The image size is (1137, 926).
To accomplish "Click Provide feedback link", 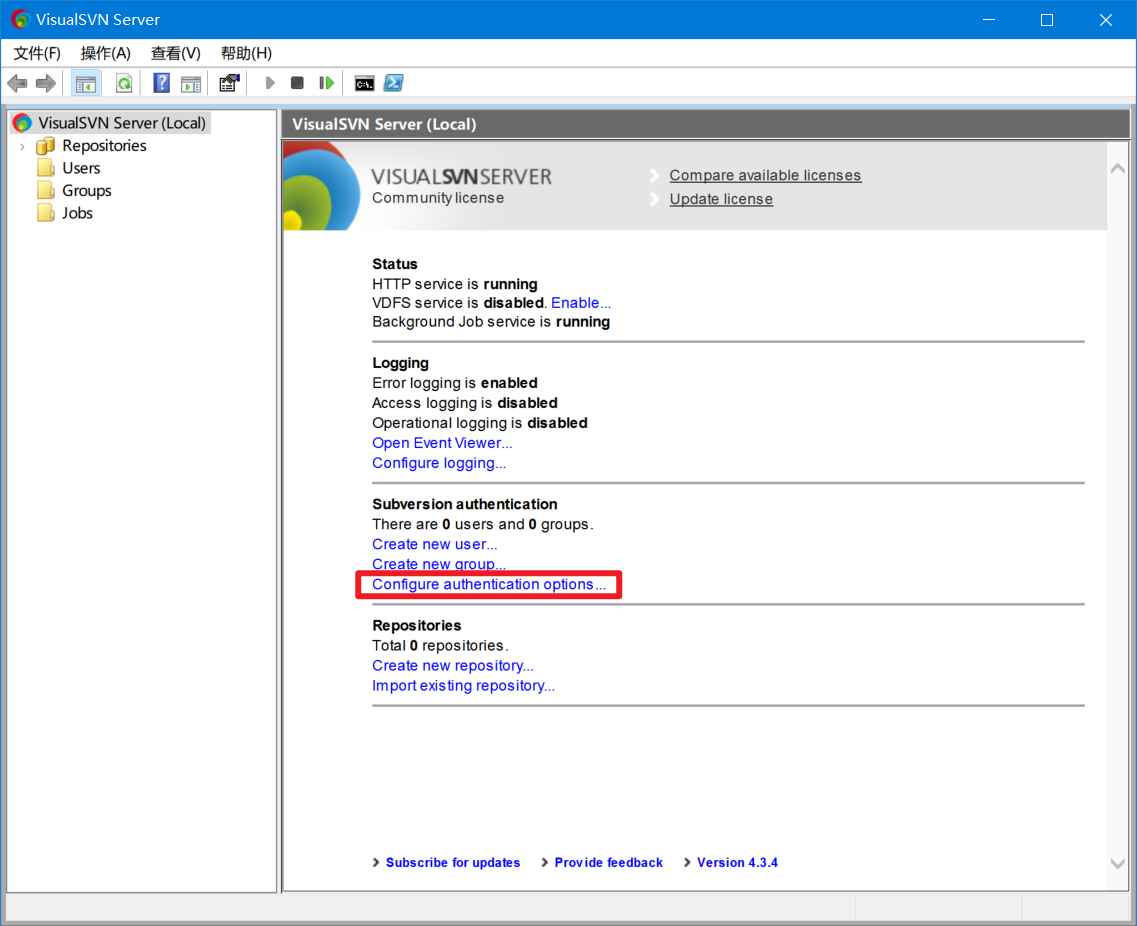I will click(x=608, y=863).
